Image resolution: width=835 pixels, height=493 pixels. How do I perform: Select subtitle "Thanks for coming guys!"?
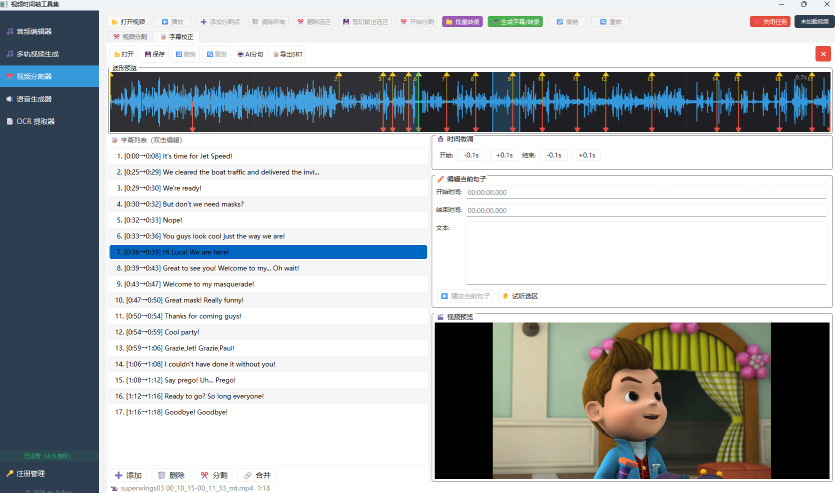(268, 316)
